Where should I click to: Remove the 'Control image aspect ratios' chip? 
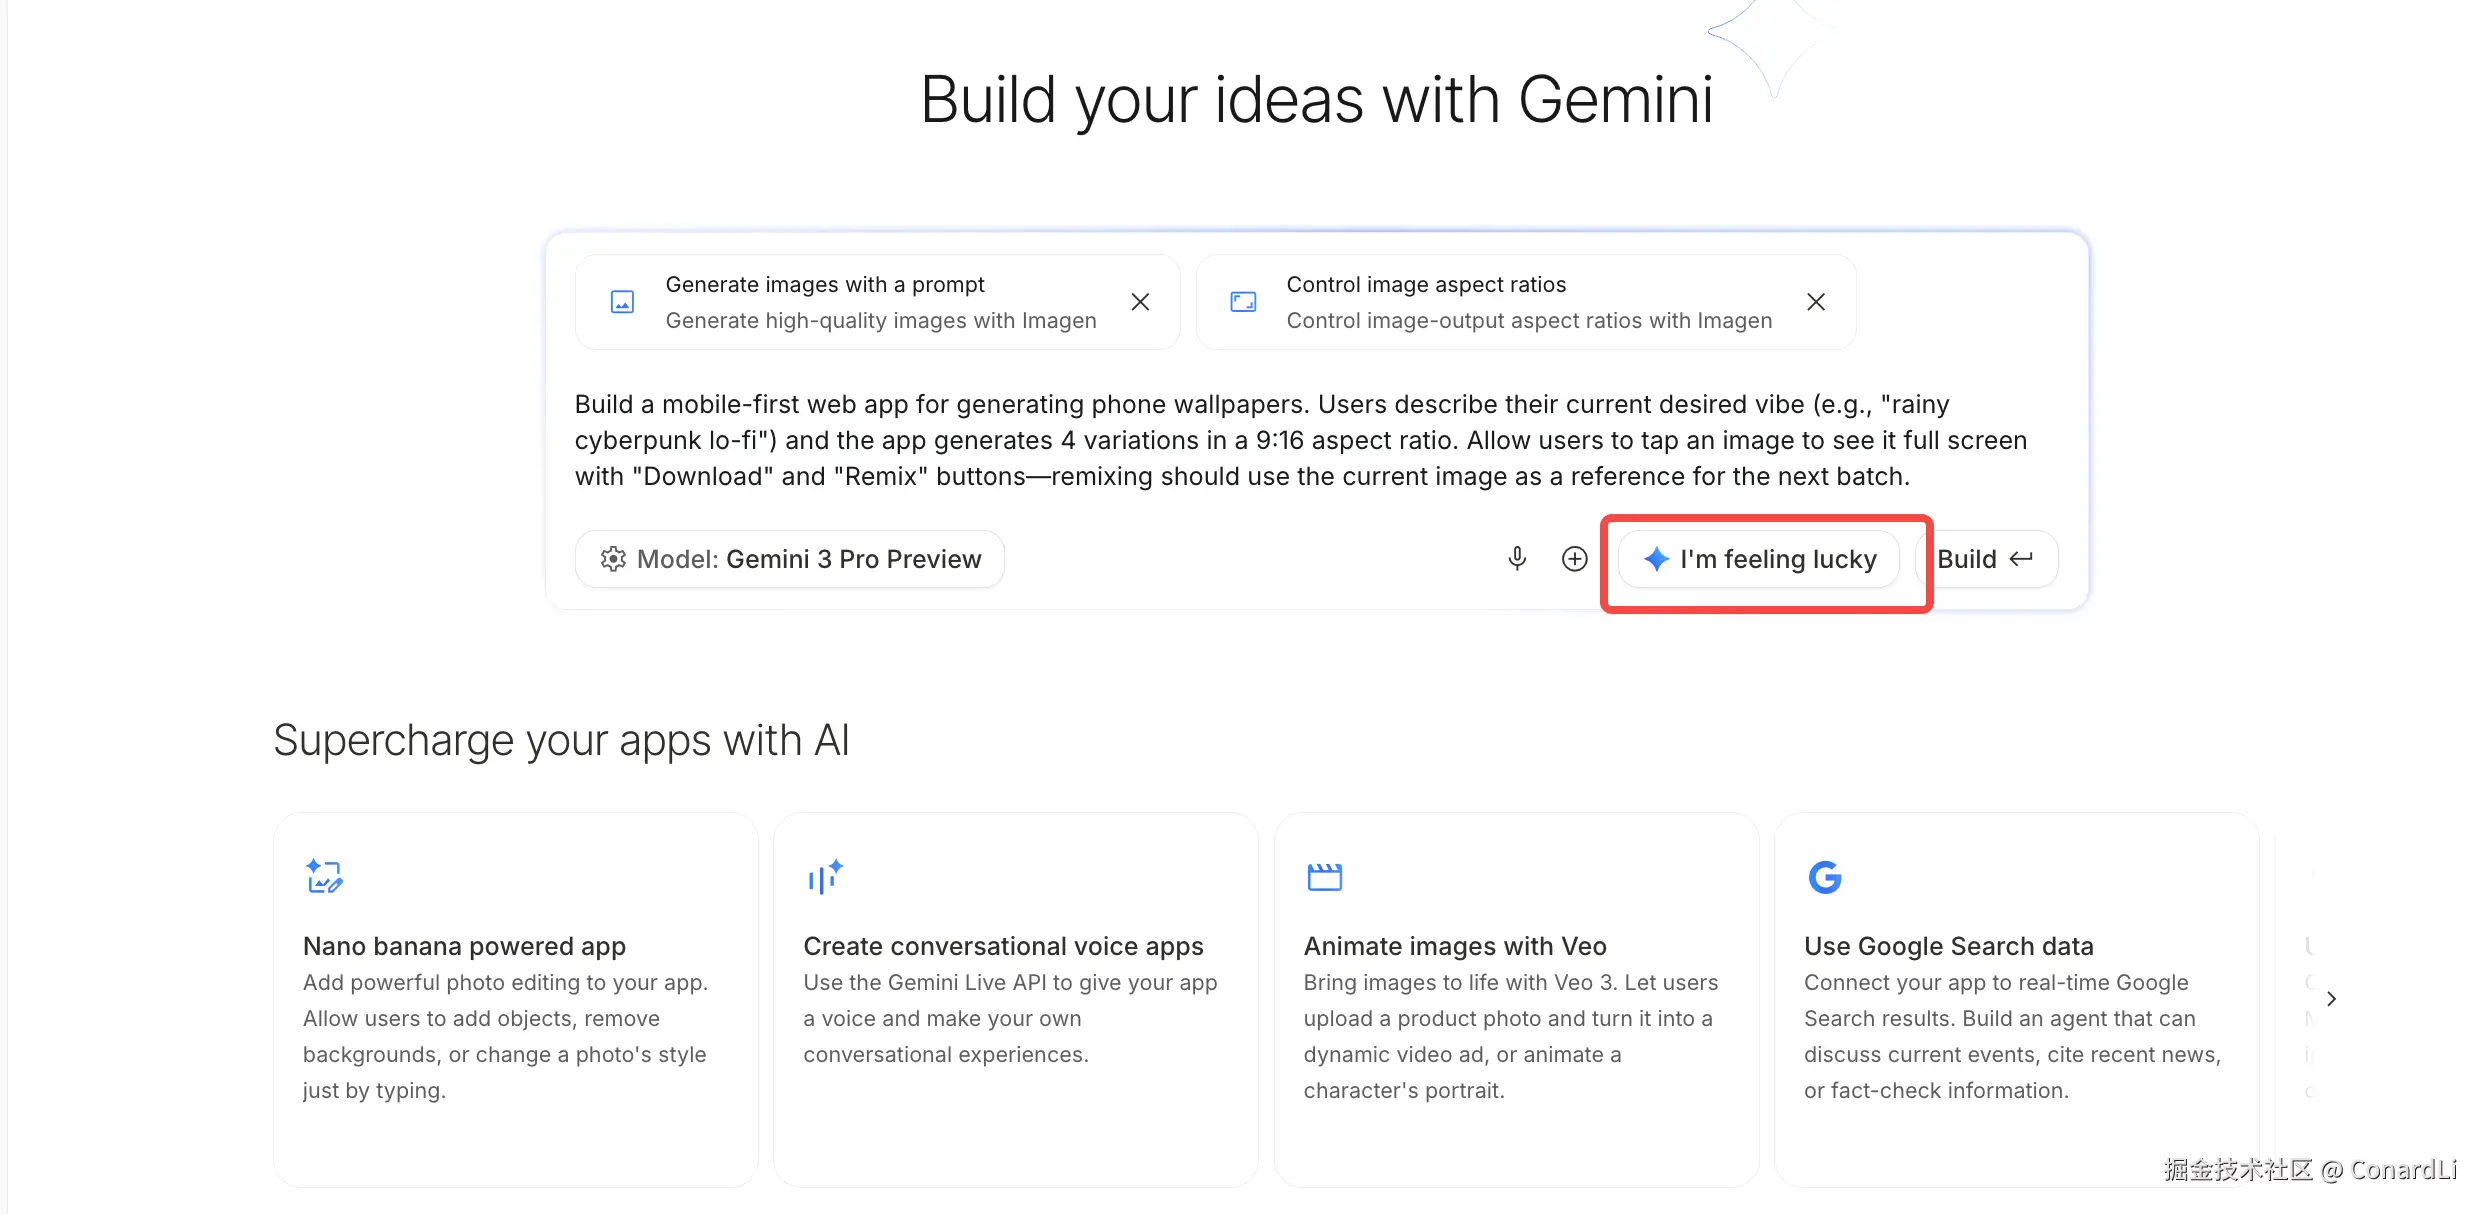(x=1816, y=302)
